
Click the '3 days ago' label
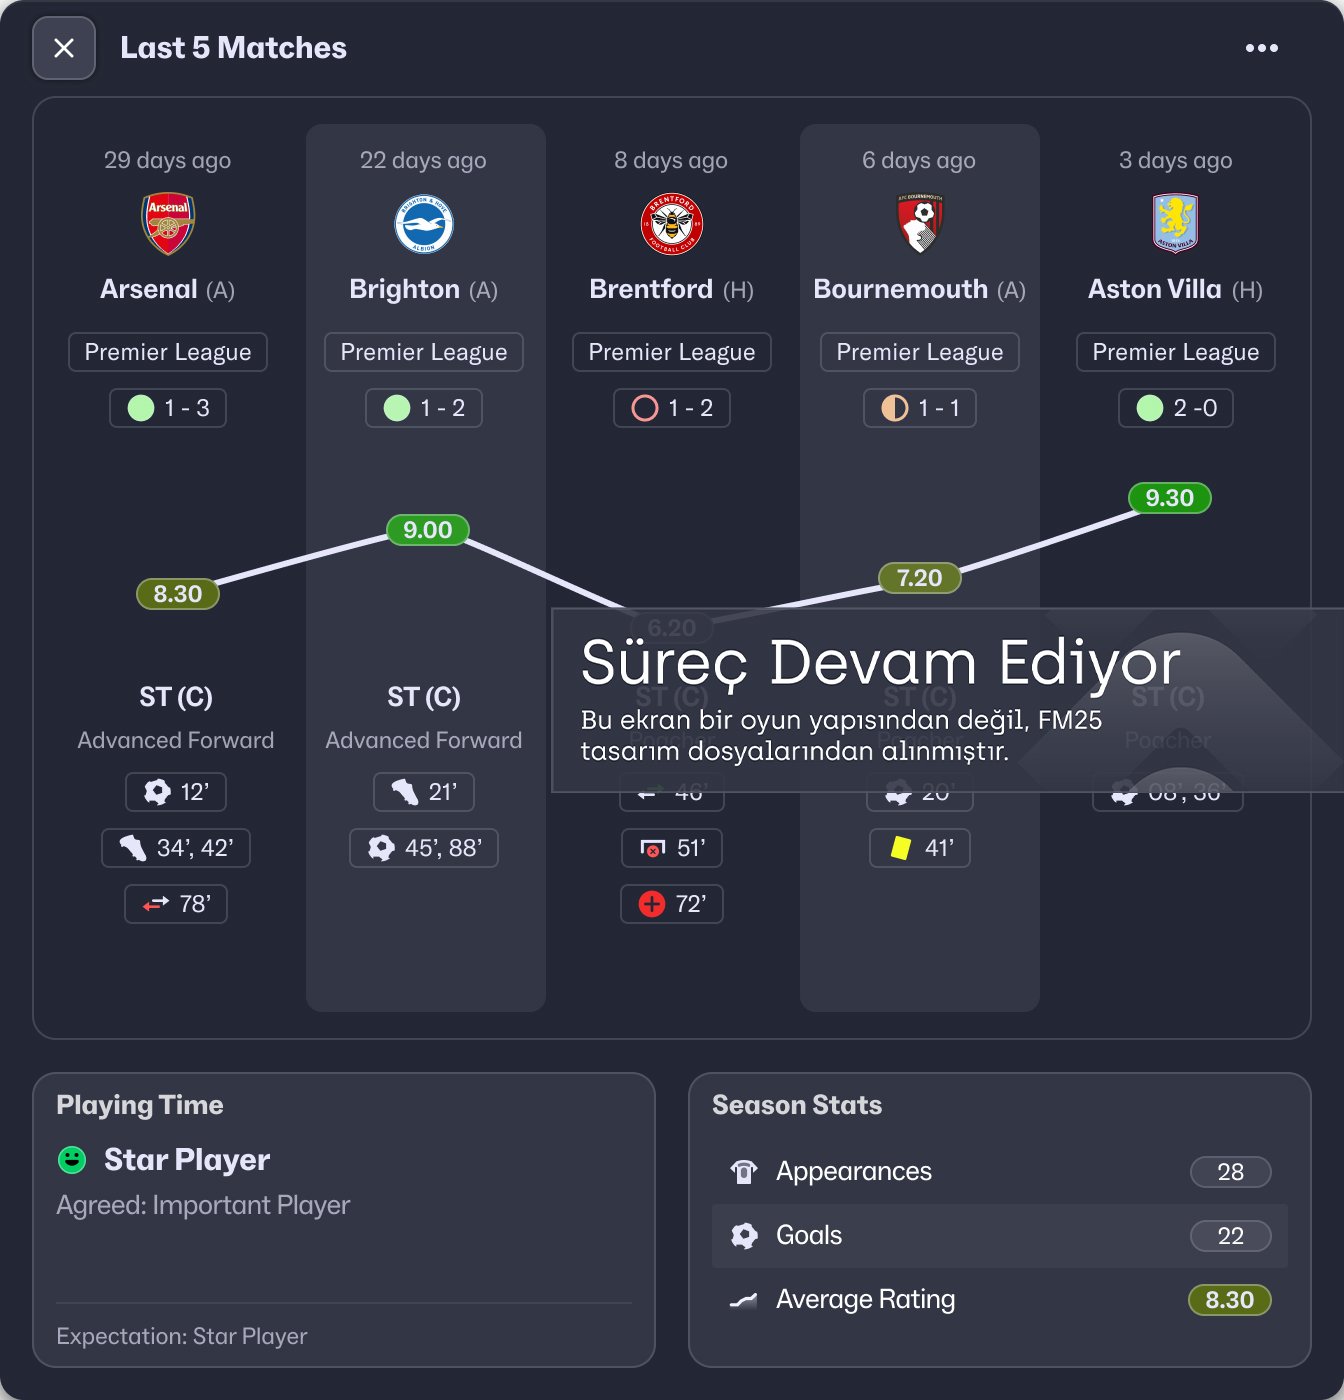click(x=1176, y=160)
